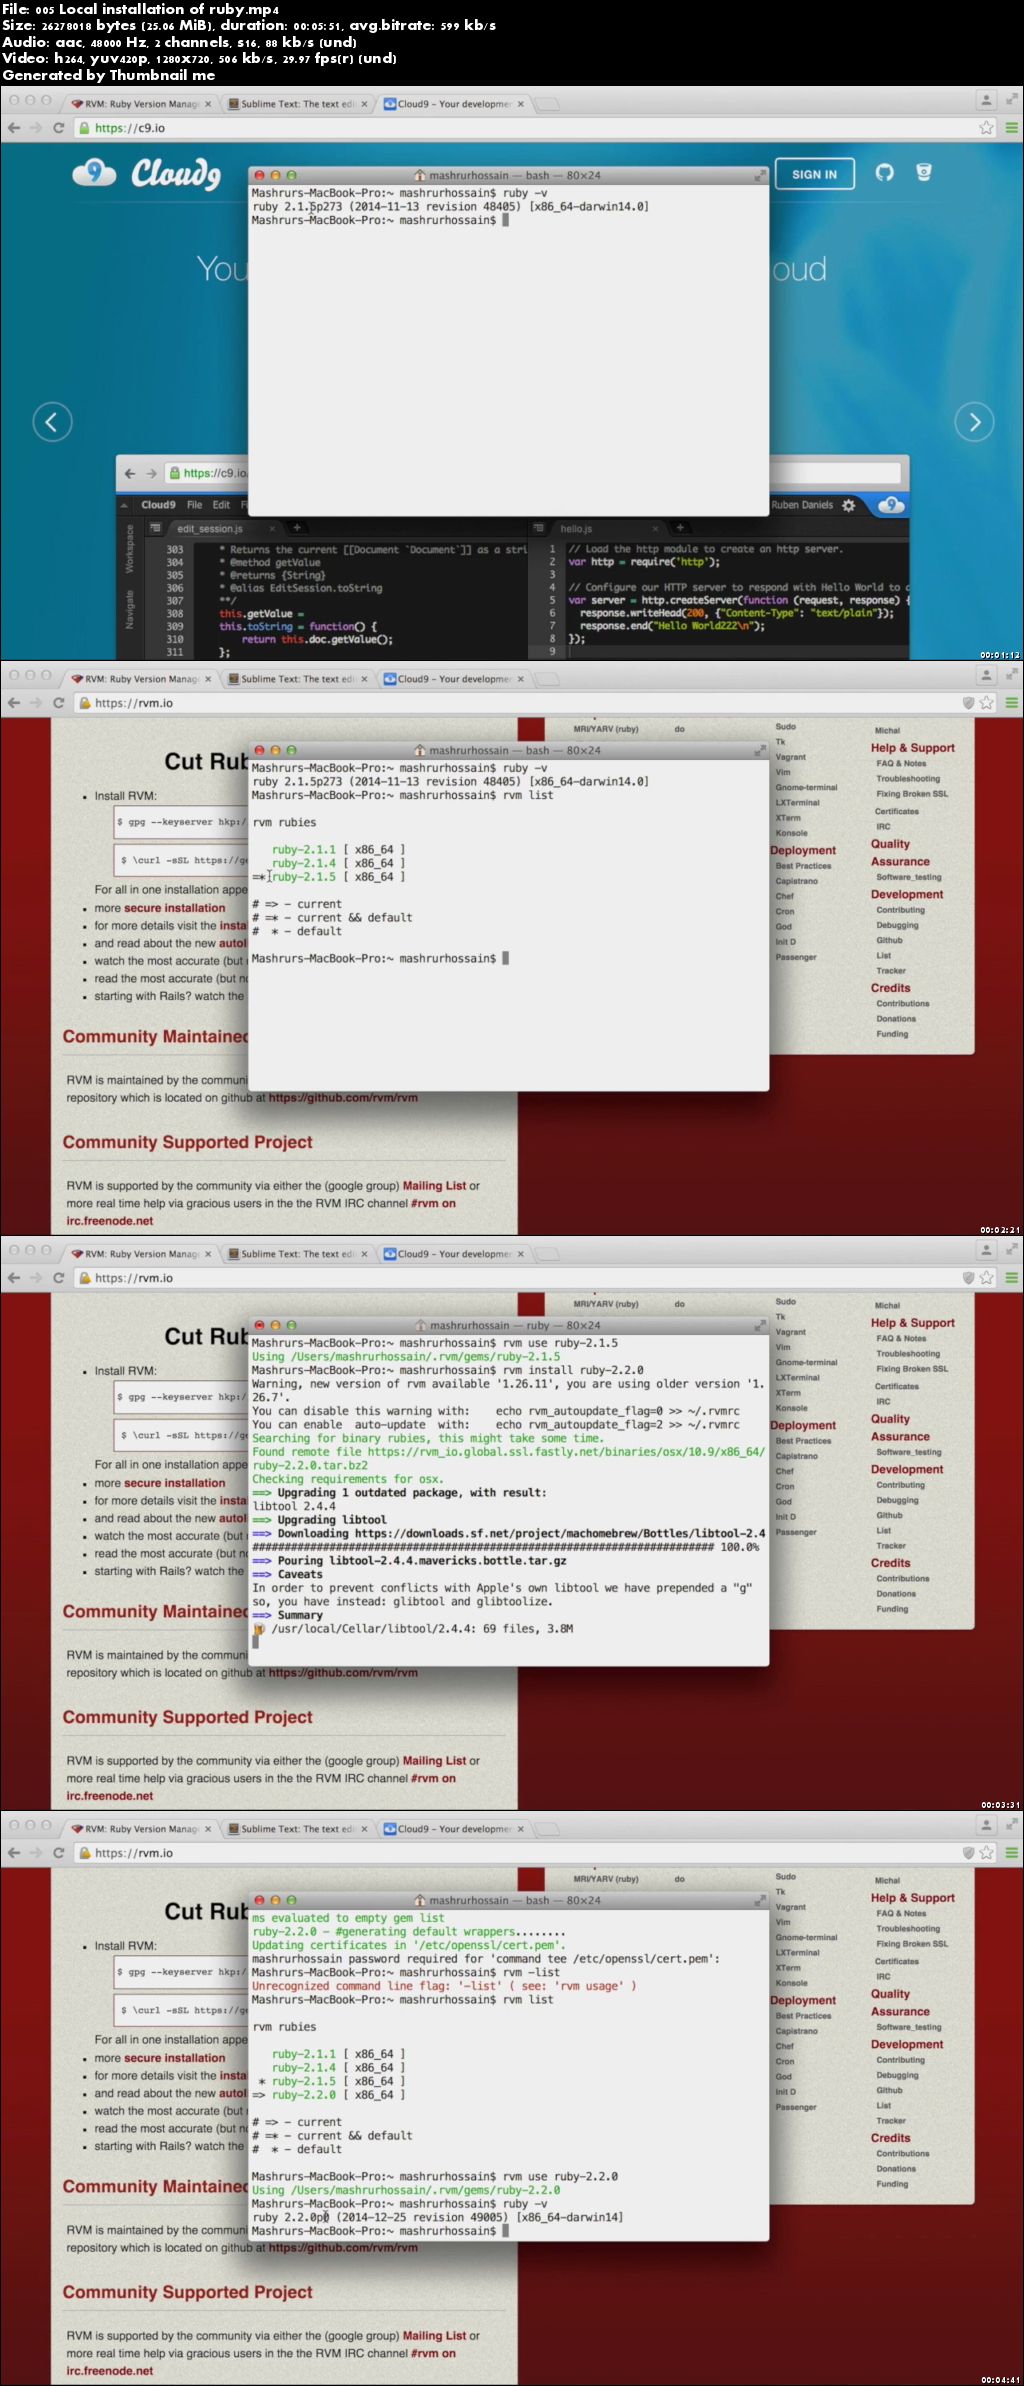In 00:03:31 frame, click Contributing link
1024x2386 pixels.
[x=900, y=1485]
